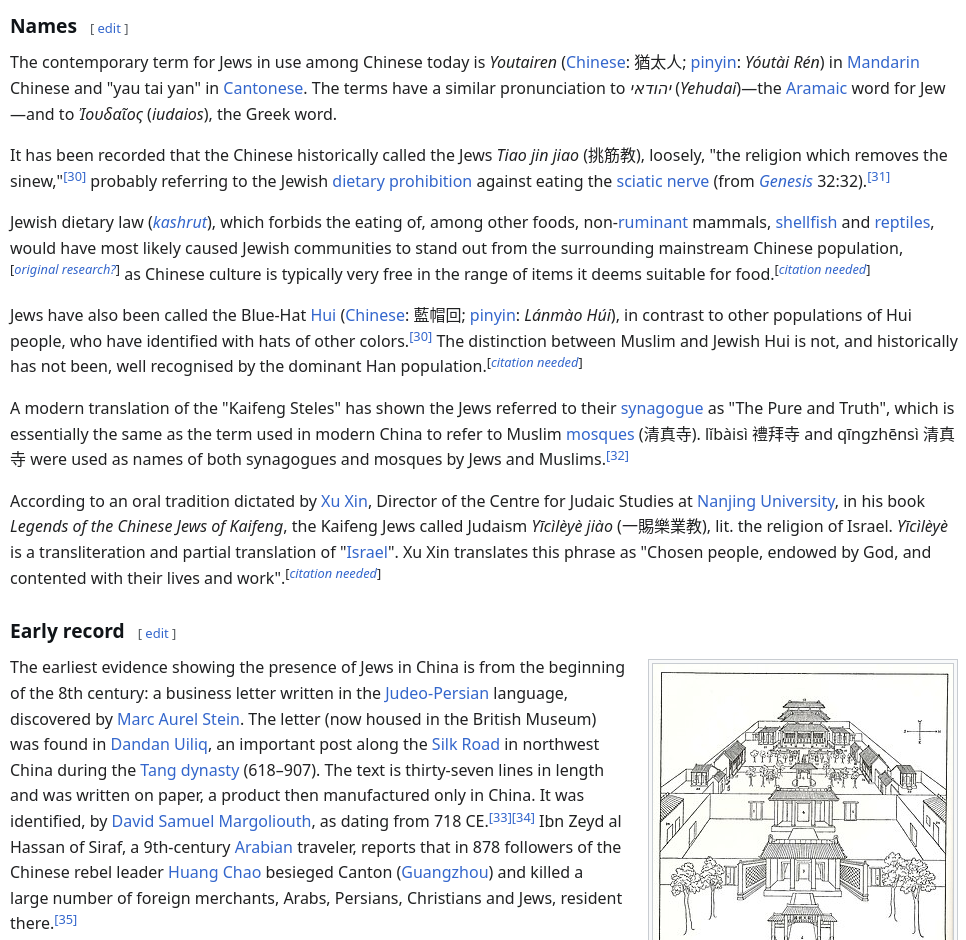
Task: Open the David Samuel Margoliouth link
Action: (x=211, y=822)
